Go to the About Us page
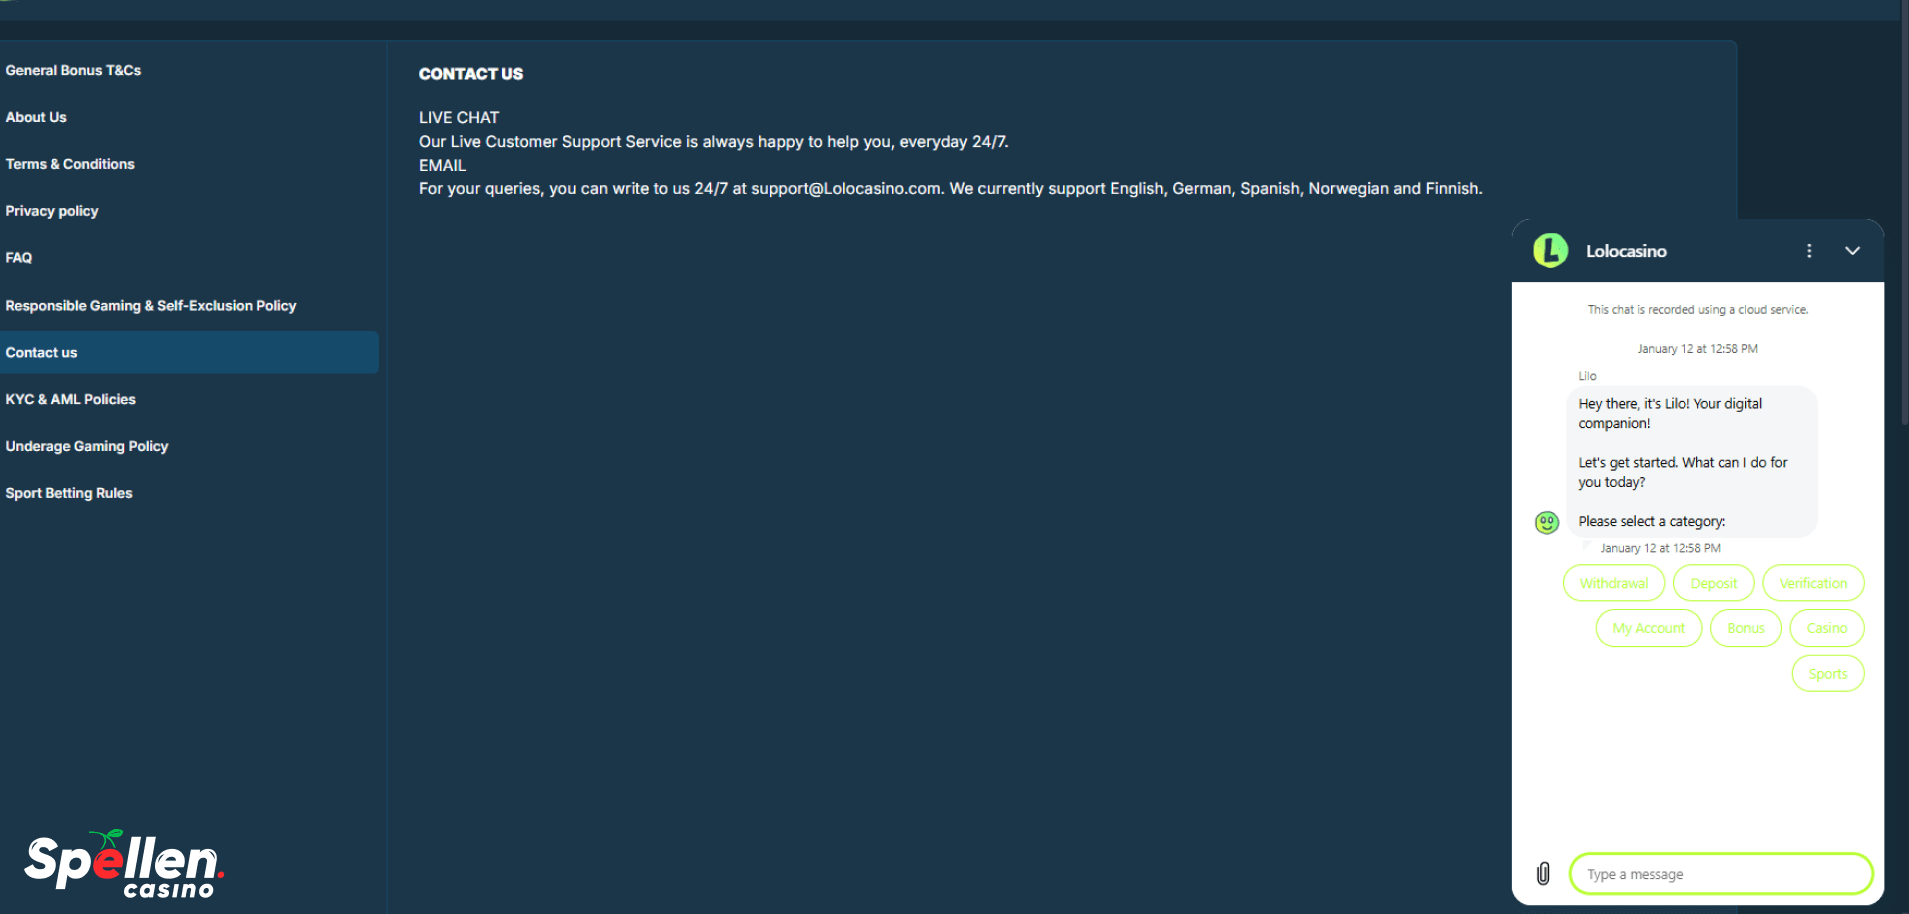Viewport: 1909px width, 914px height. click(x=36, y=117)
